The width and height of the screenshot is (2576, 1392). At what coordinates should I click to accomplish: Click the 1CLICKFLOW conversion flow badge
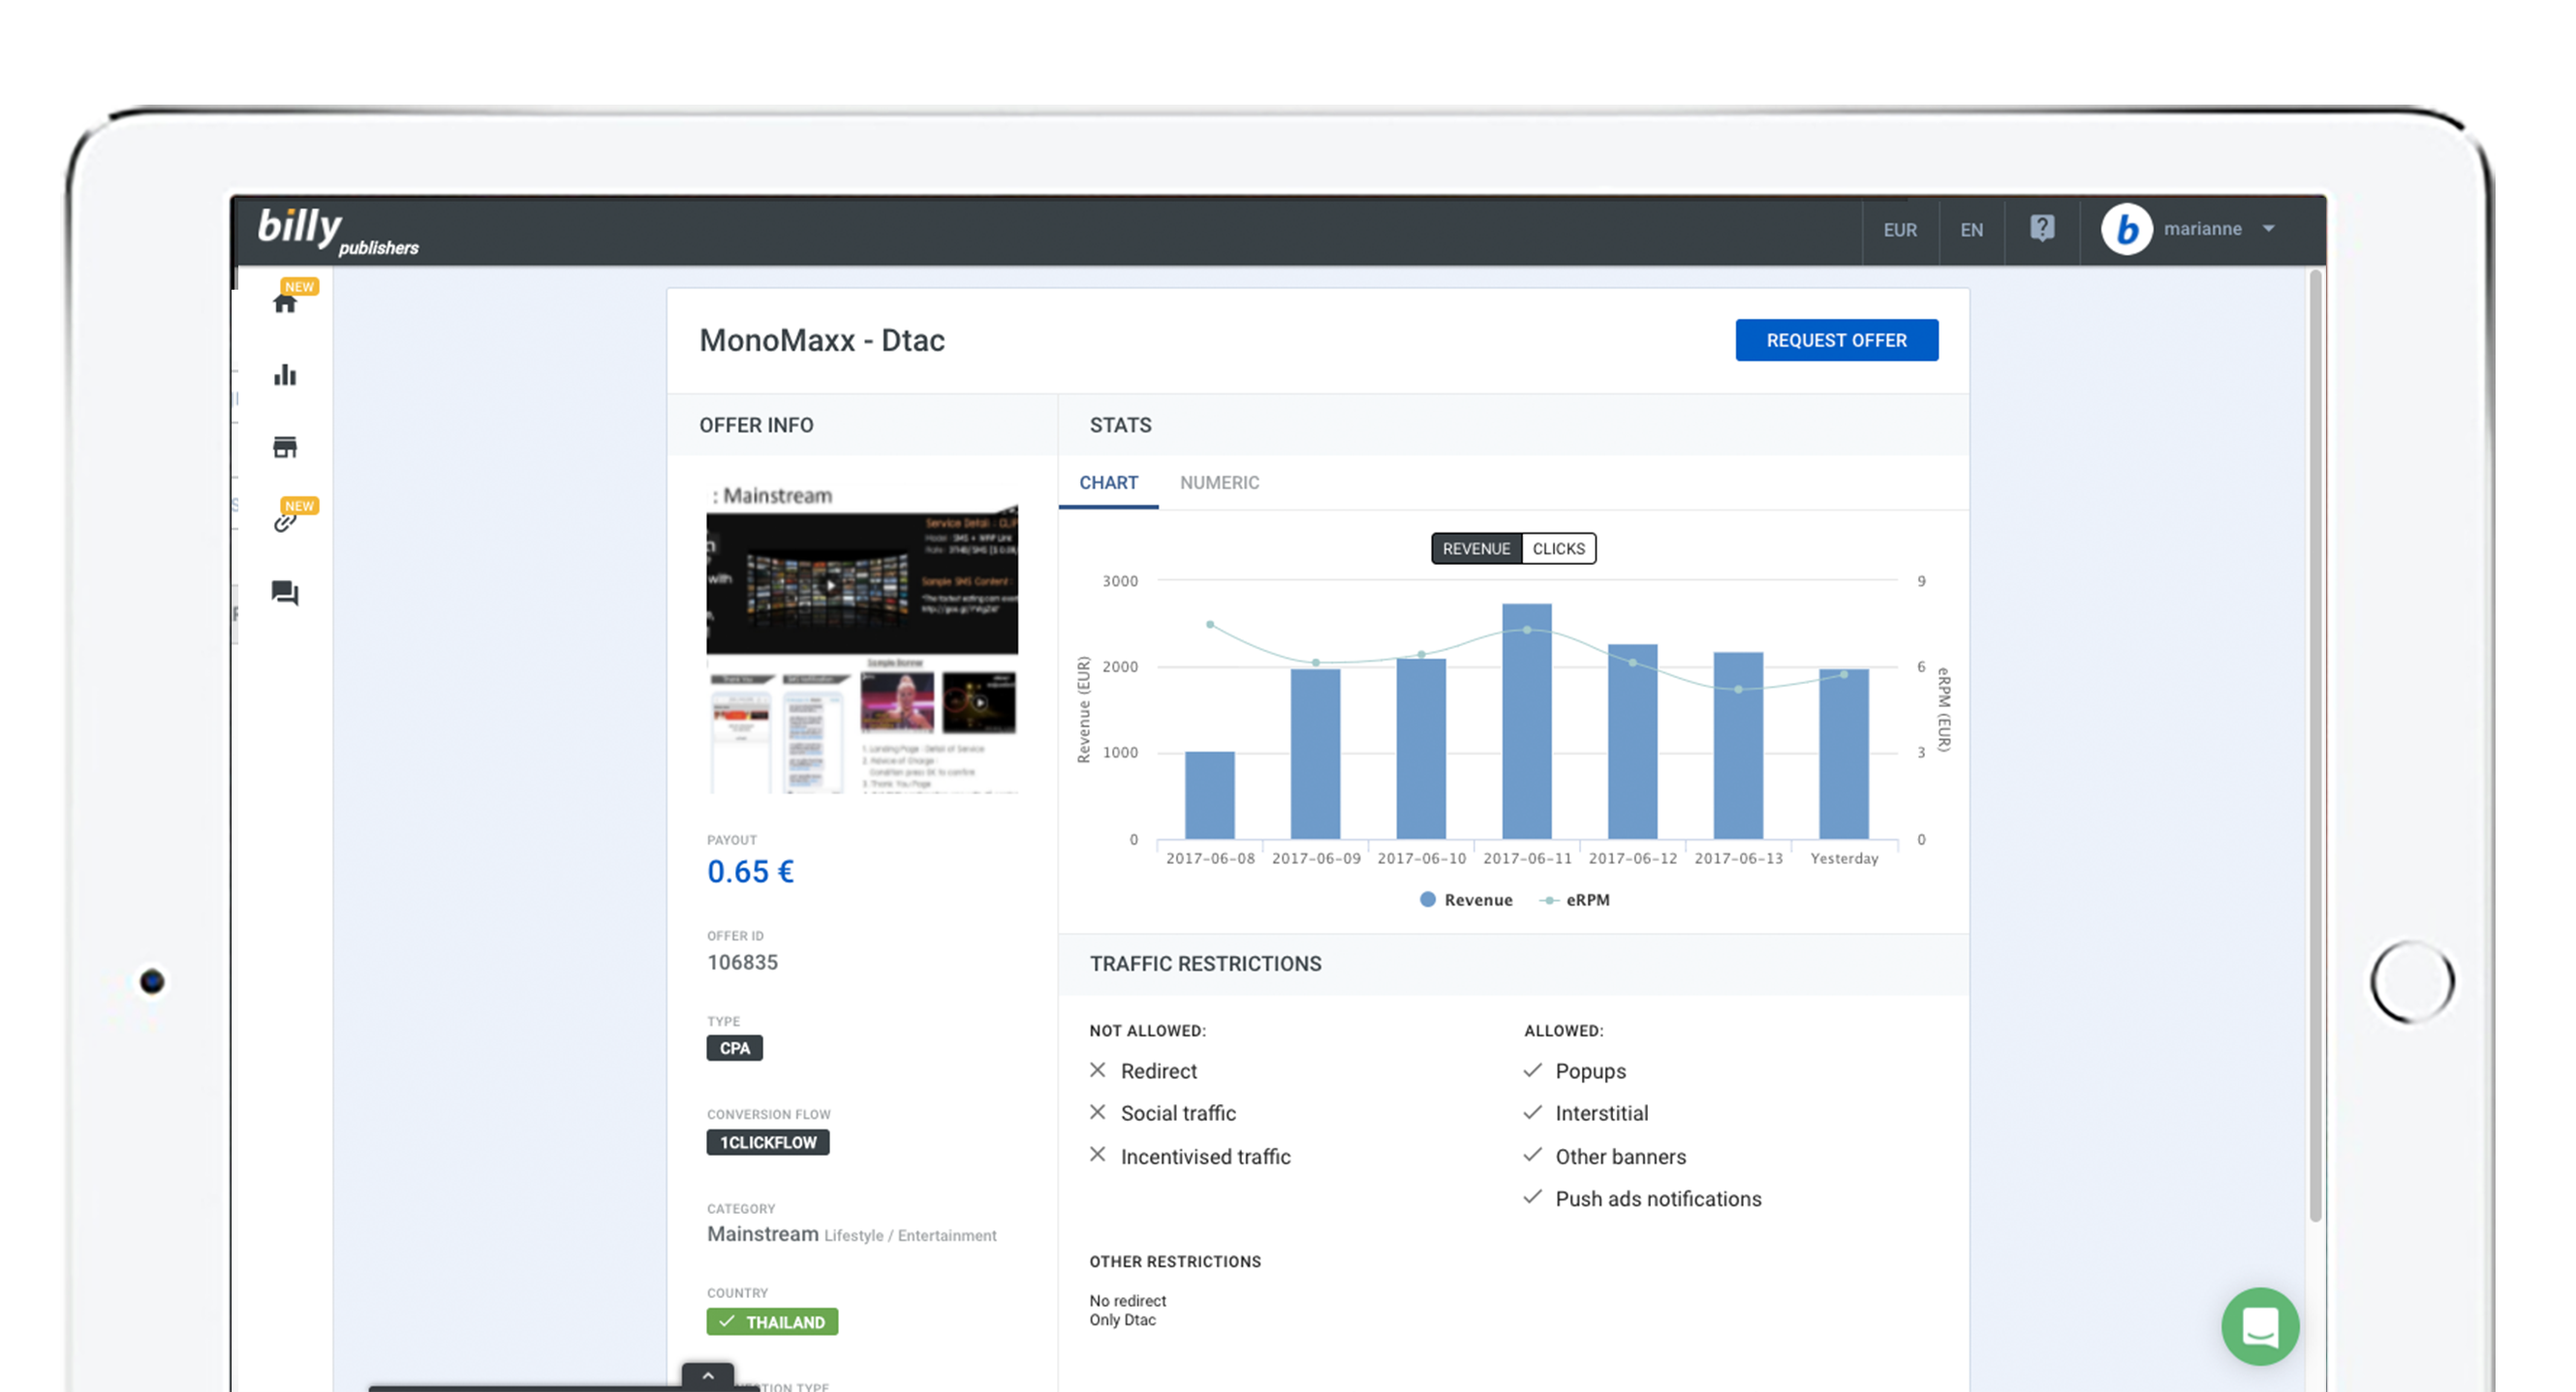(x=768, y=1142)
